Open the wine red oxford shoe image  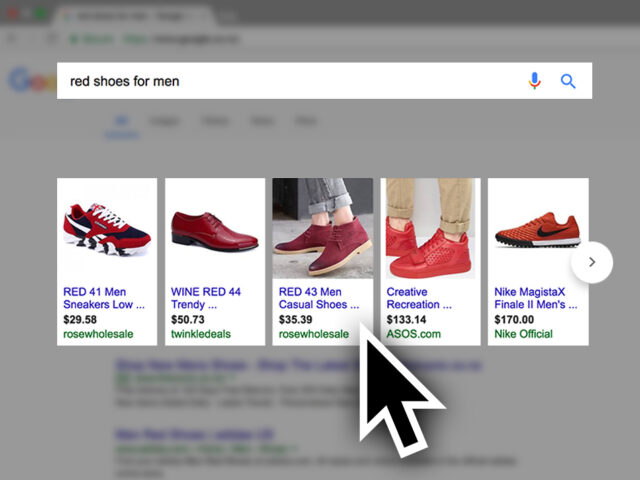(215, 230)
